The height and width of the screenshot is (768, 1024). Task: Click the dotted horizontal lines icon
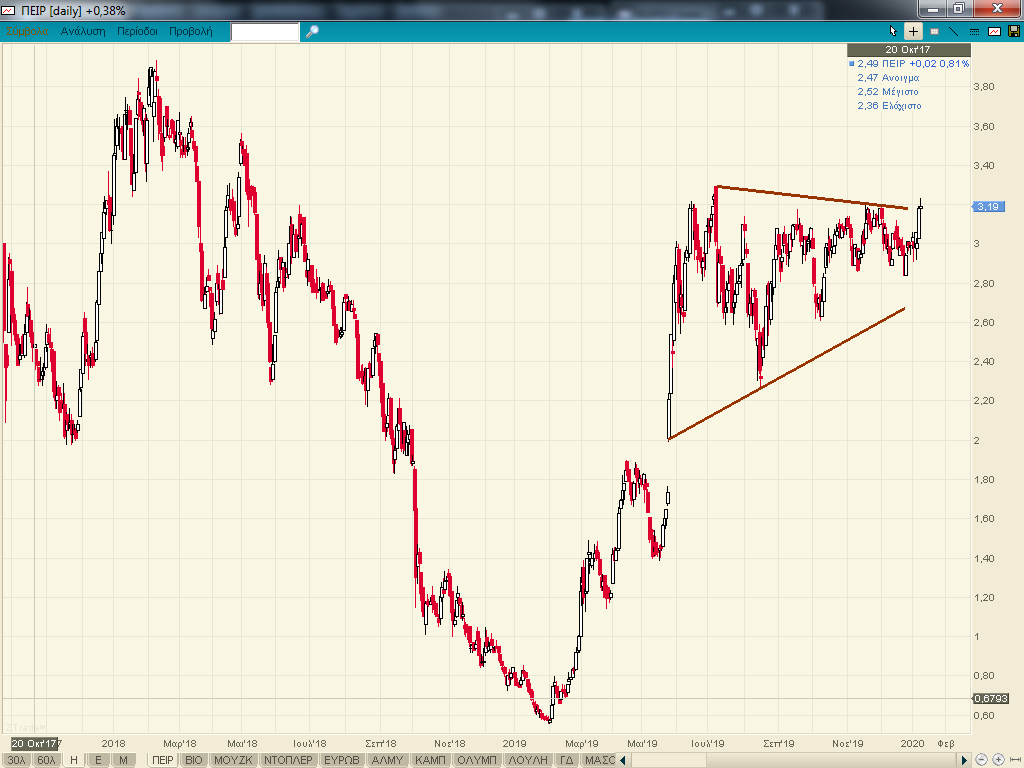pos(974,31)
